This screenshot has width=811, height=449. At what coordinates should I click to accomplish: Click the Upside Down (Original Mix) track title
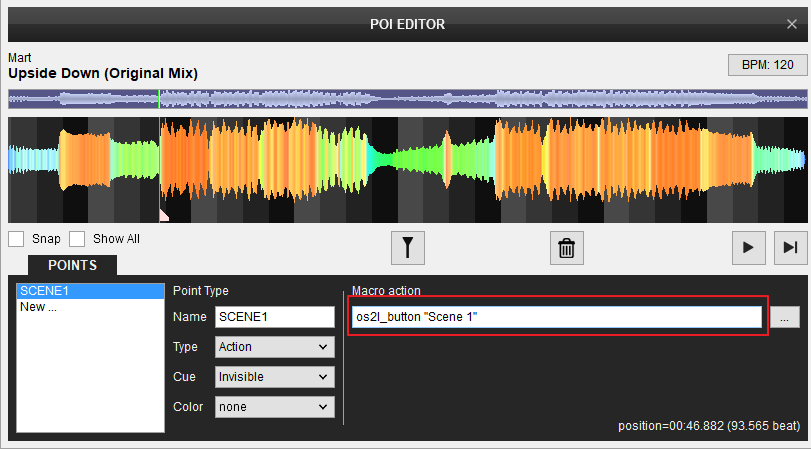103,73
